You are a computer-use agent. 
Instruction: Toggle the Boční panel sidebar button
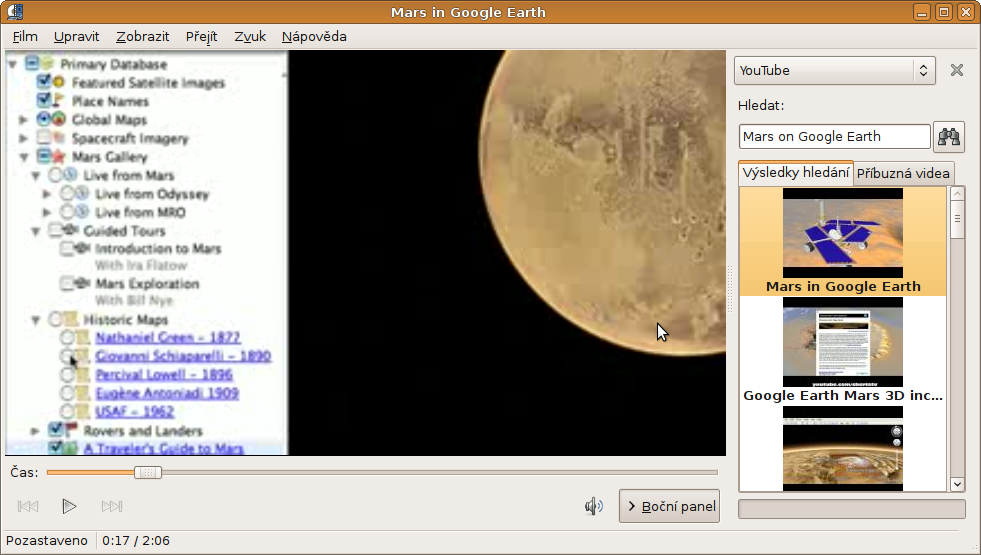point(669,506)
